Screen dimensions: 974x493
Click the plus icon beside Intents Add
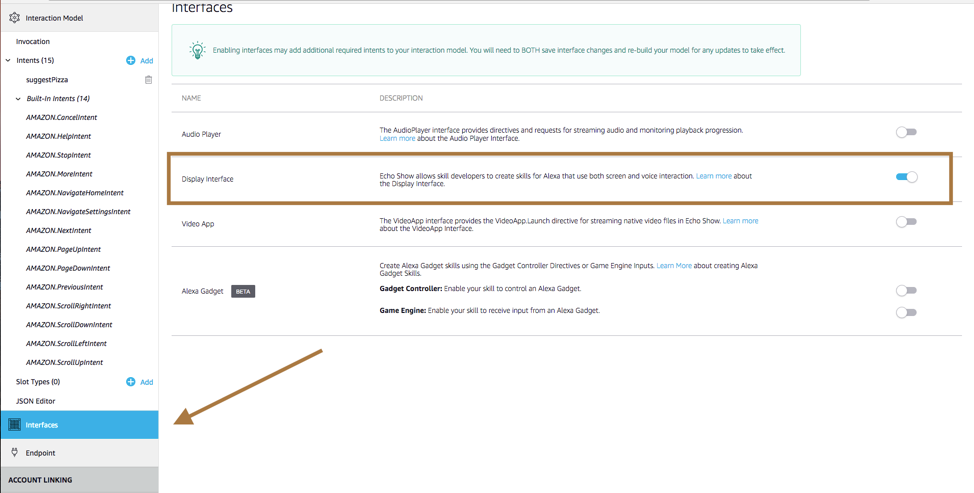130,60
